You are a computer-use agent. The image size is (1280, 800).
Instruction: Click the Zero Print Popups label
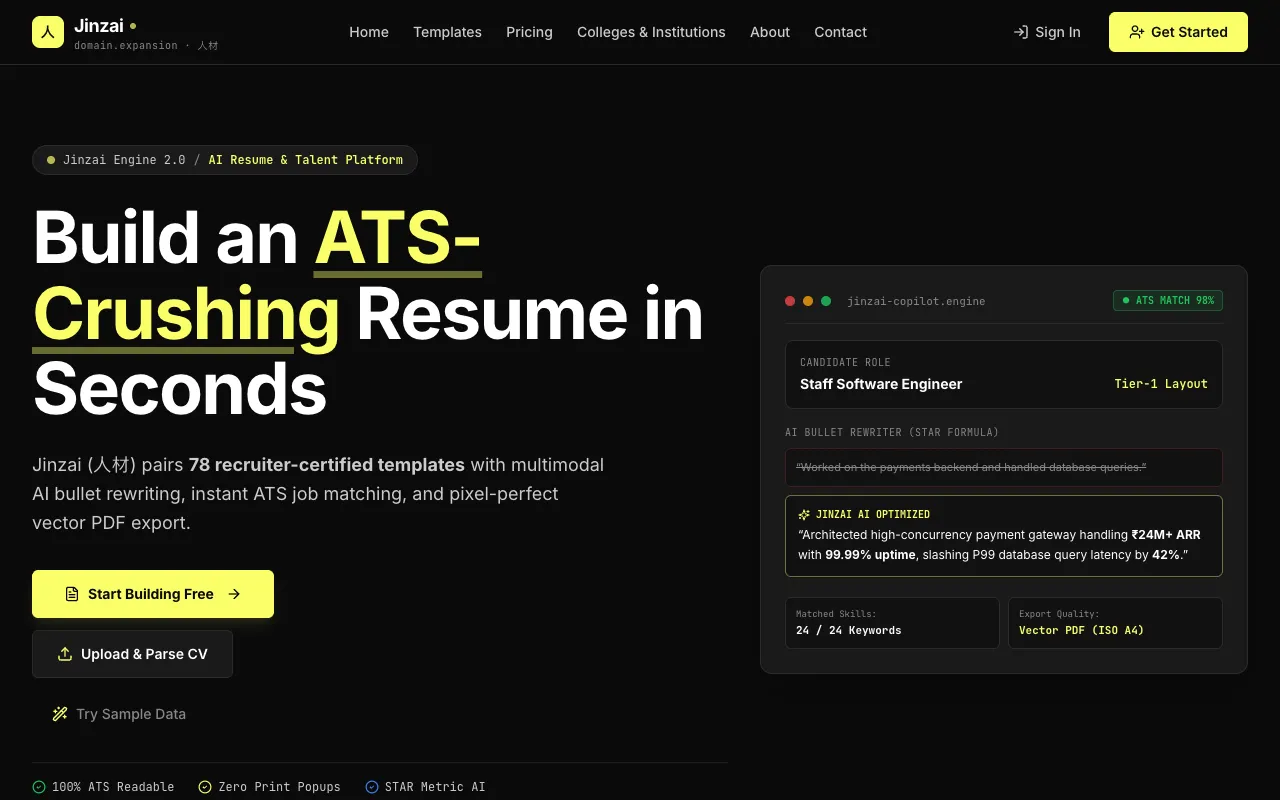point(280,787)
